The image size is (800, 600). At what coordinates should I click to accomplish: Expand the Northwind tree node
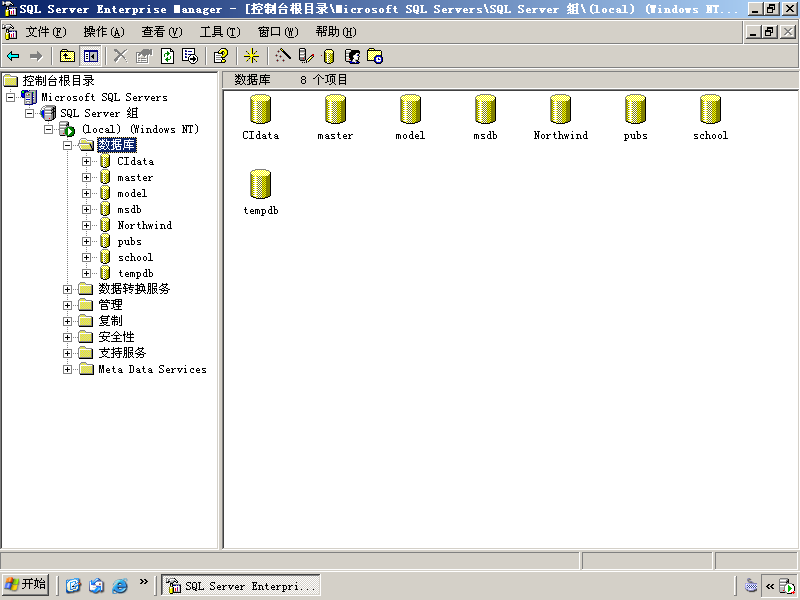pos(86,226)
